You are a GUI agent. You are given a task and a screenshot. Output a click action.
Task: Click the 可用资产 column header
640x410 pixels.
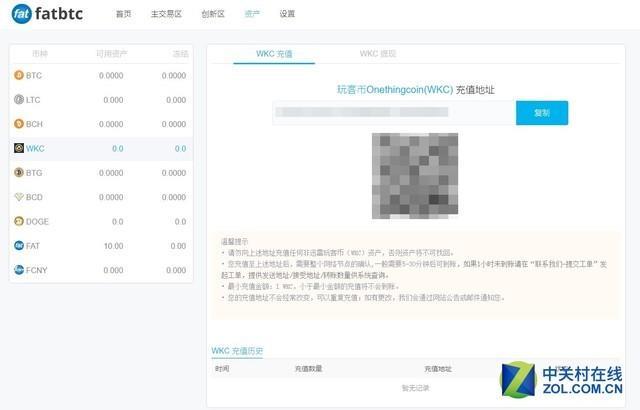click(111, 54)
